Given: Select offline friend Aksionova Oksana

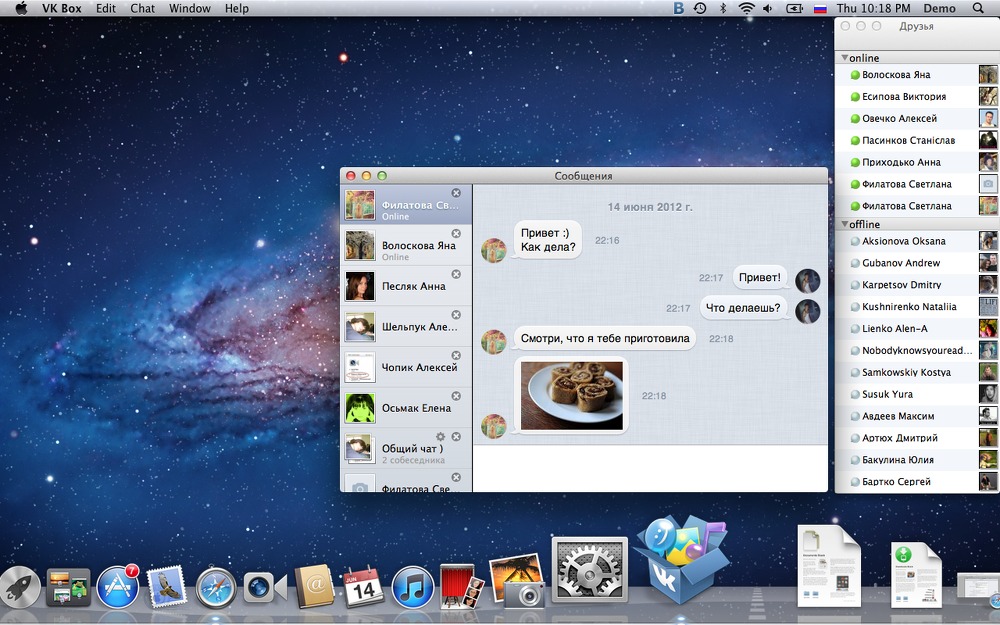Looking at the screenshot, I should point(917,241).
